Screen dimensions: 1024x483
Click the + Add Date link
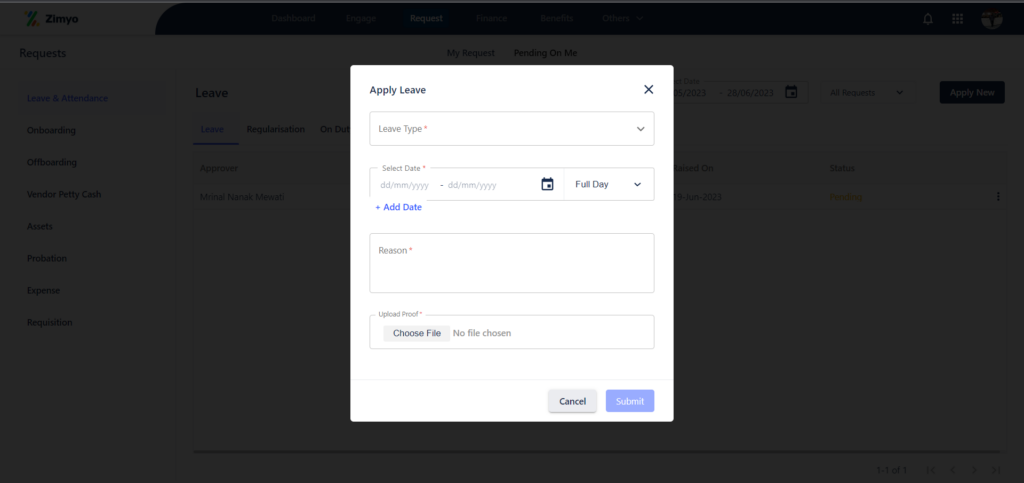pos(398,207)
